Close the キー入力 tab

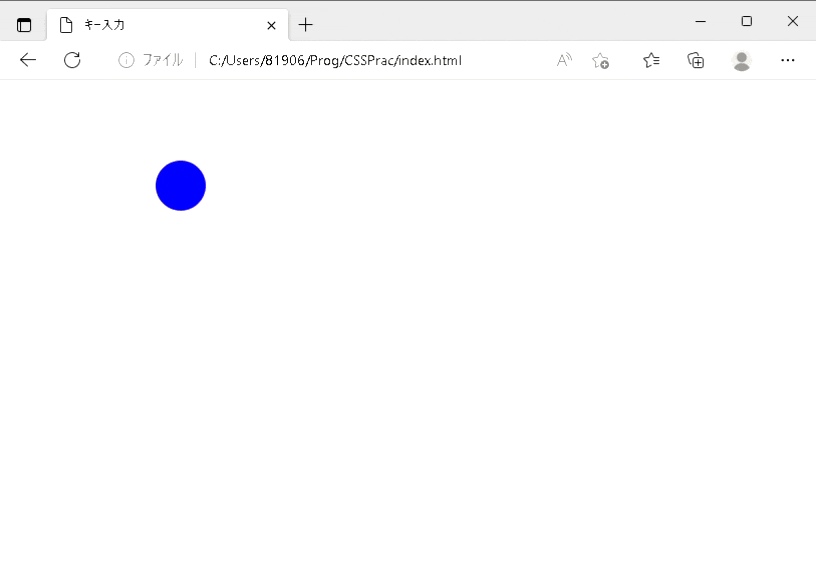pos(270,24)
